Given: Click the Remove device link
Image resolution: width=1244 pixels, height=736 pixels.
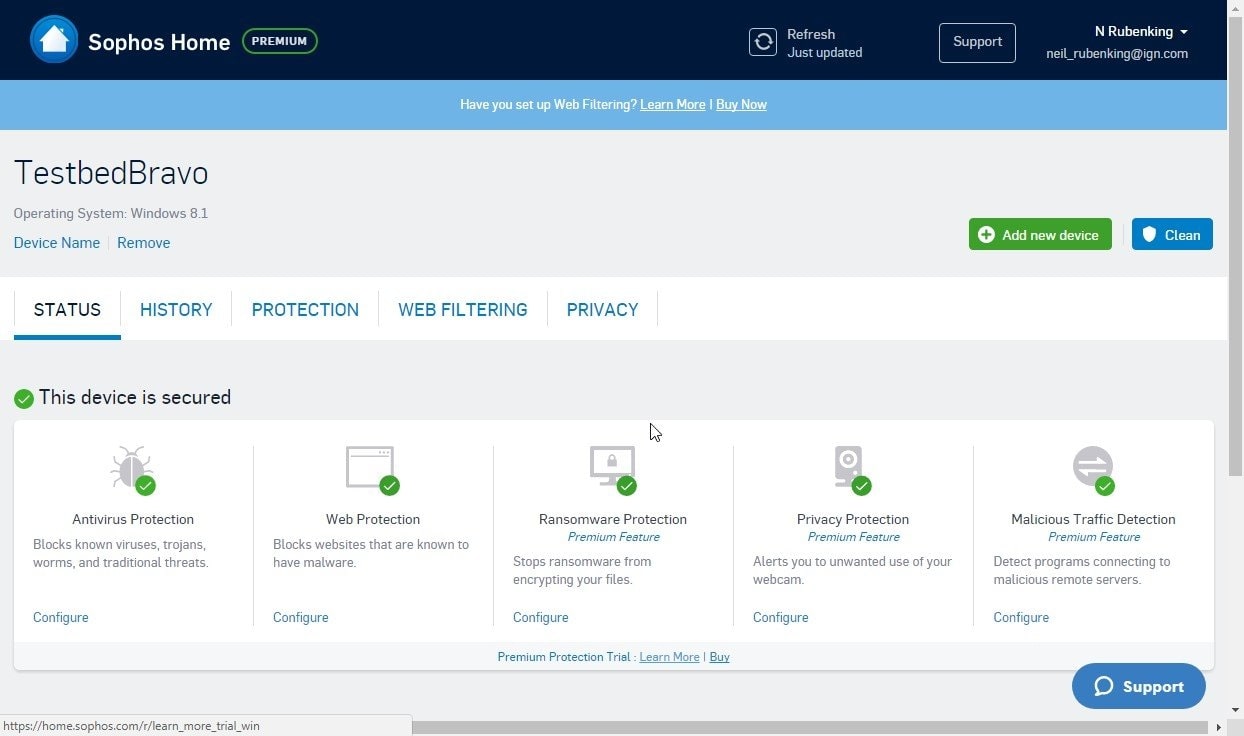Looking at the screenshot, I should (x=143, y=243).
